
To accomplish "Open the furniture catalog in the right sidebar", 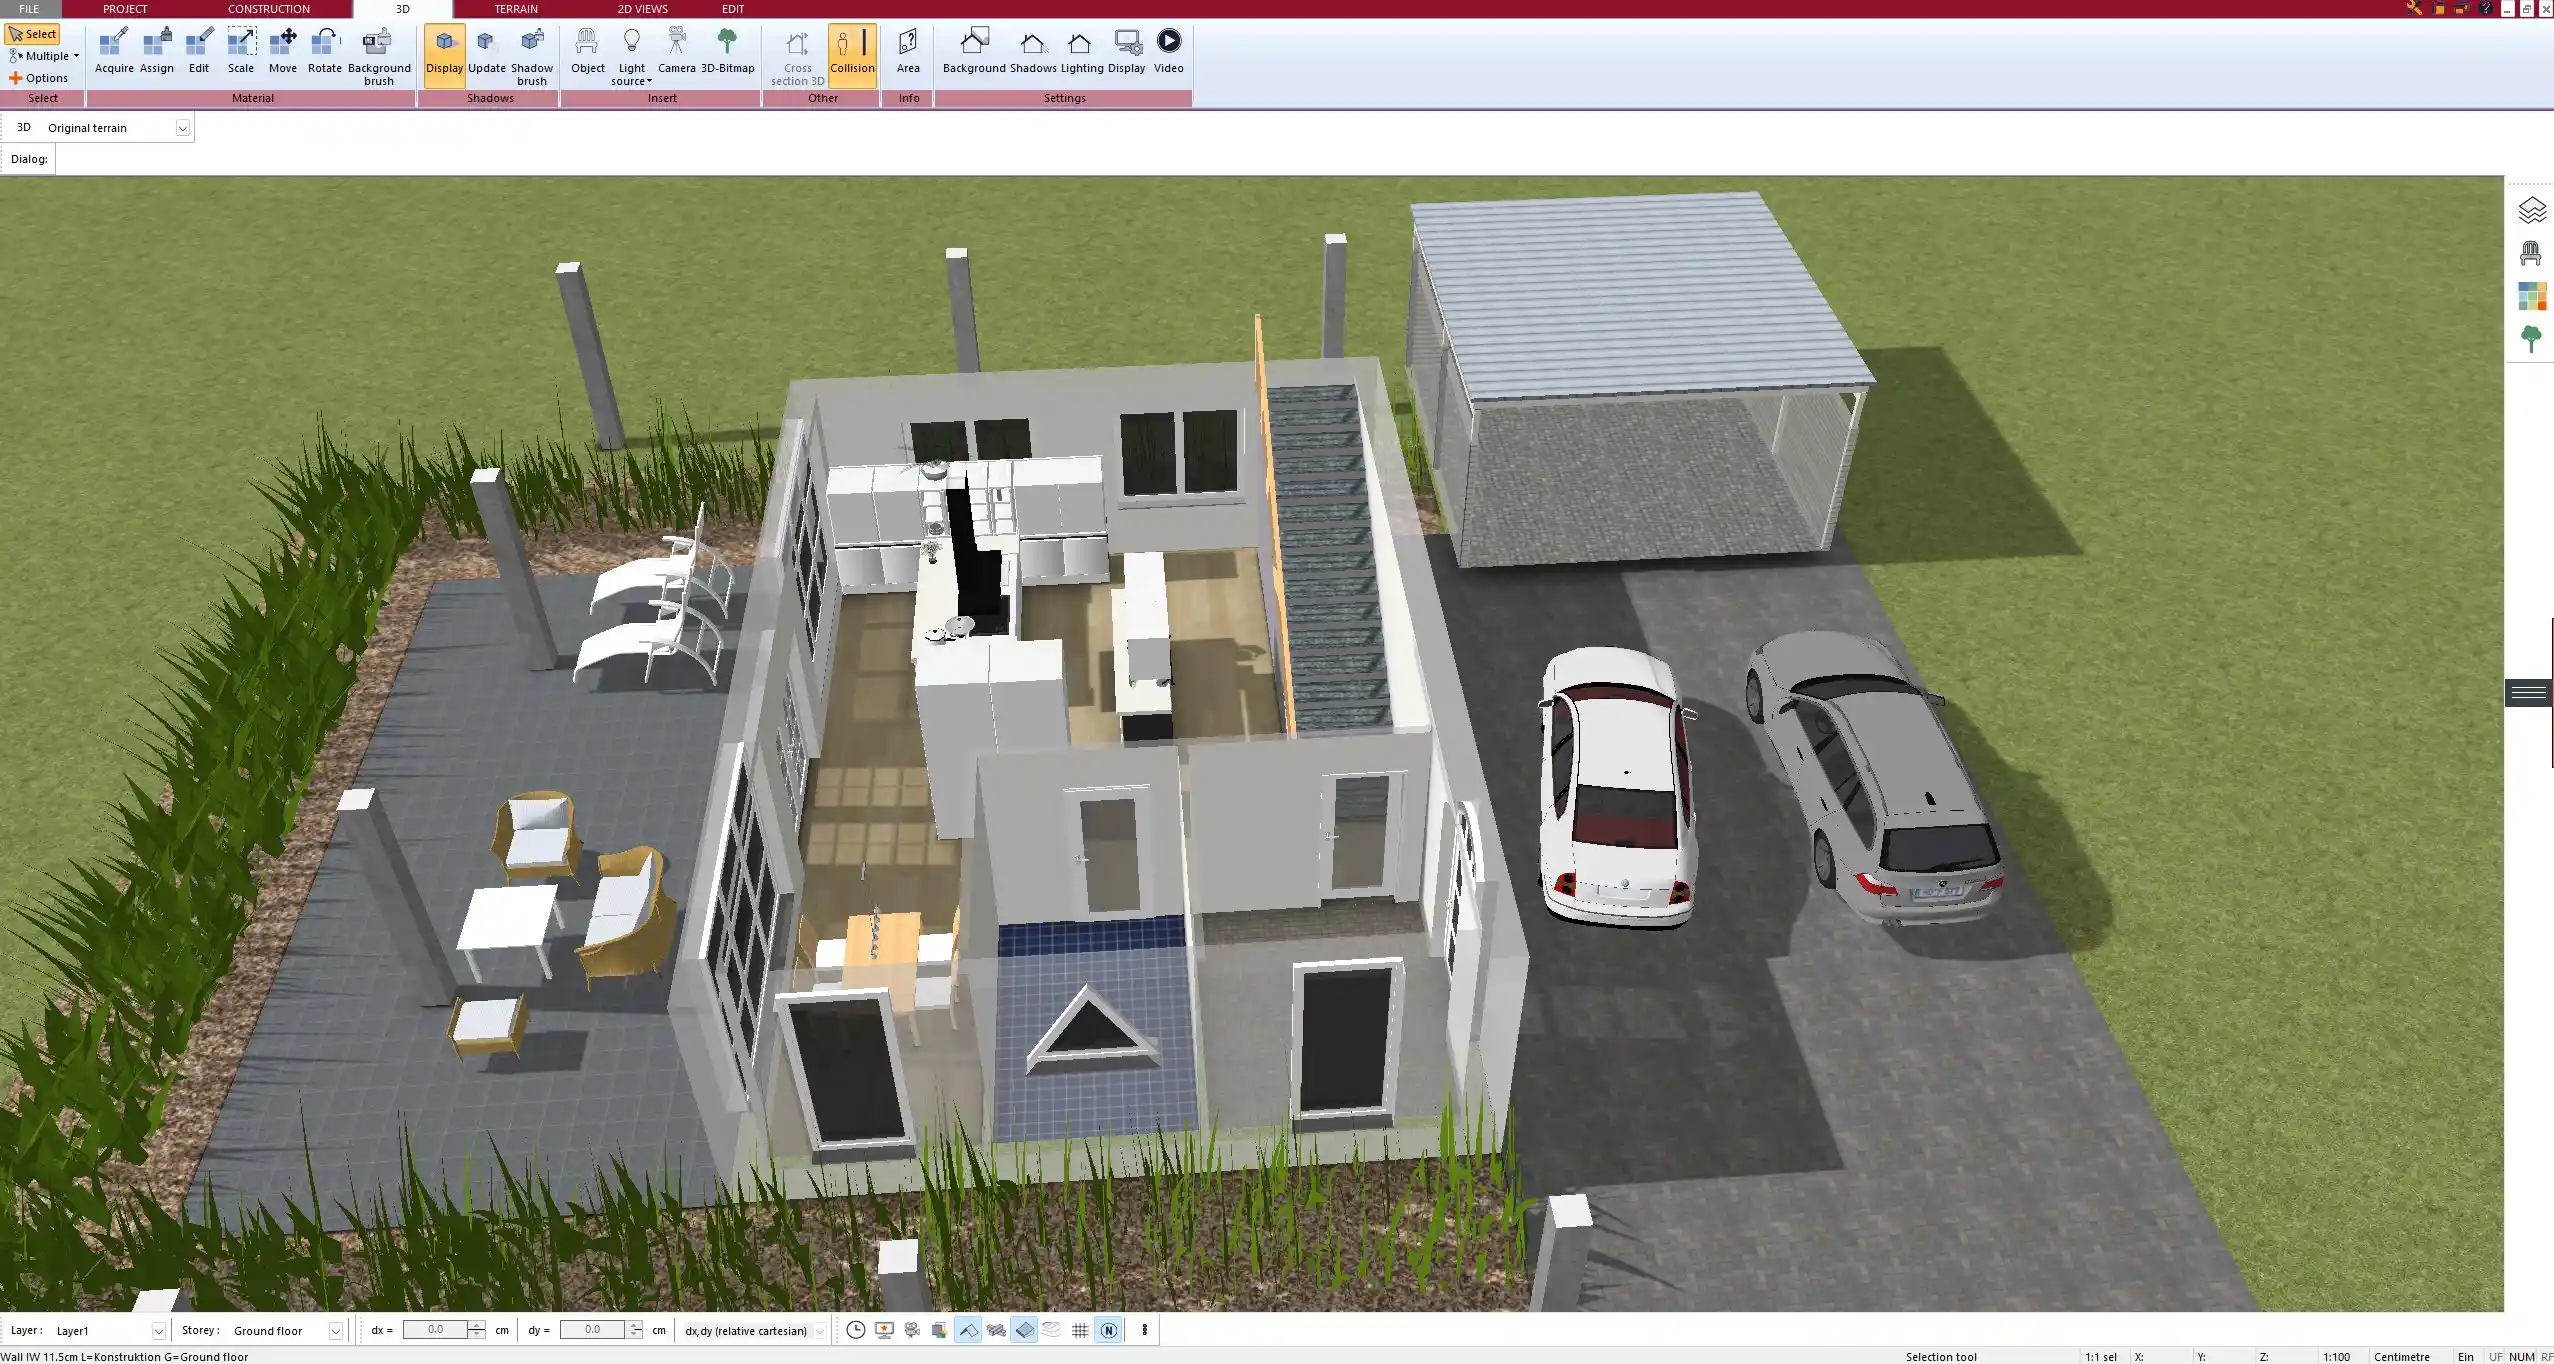I will click(x=2533, y=252).
